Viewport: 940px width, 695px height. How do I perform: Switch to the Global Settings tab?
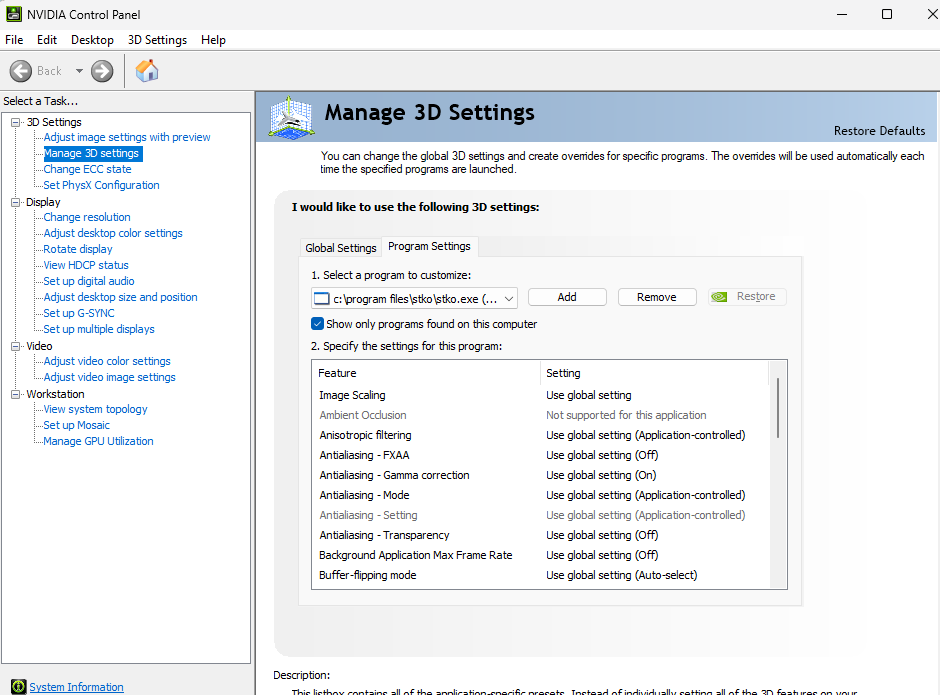click(341, 248)
